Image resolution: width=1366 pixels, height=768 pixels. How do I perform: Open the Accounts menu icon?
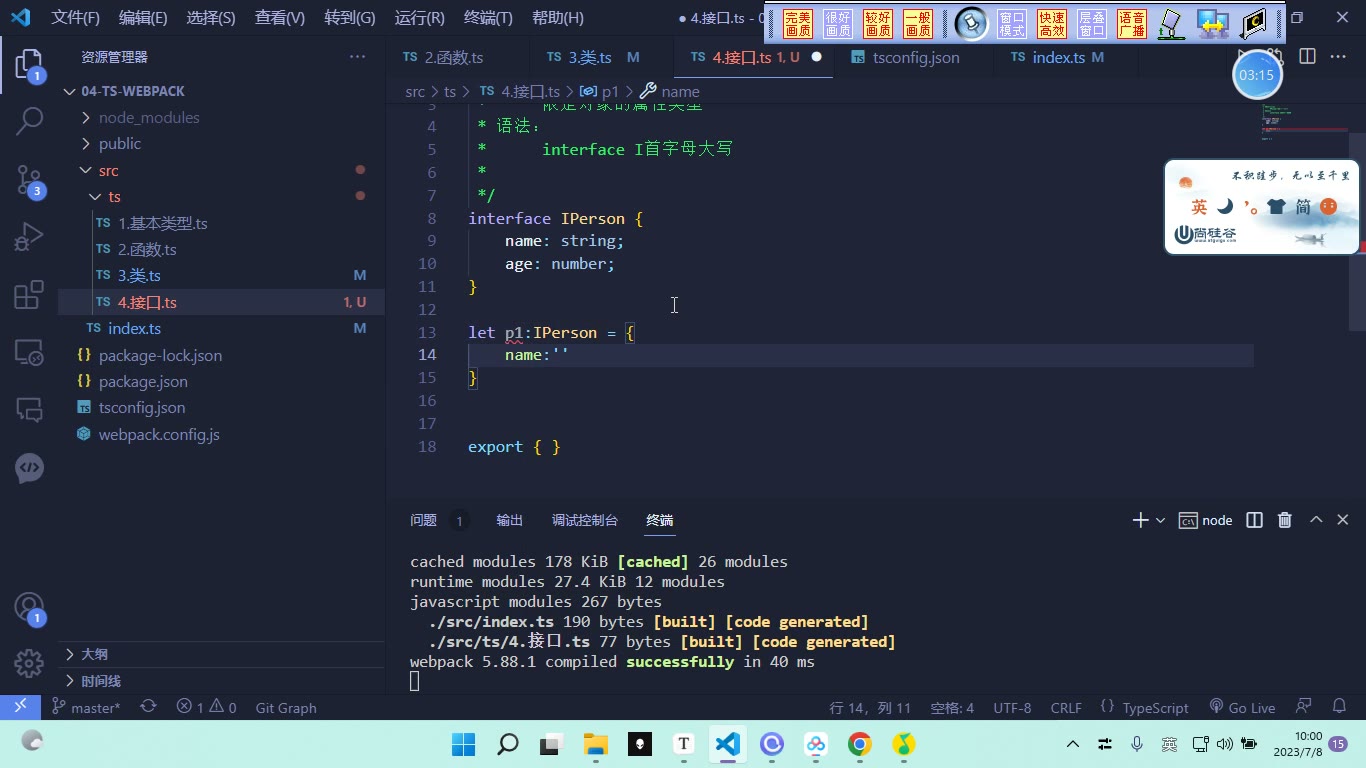[29, 607]
